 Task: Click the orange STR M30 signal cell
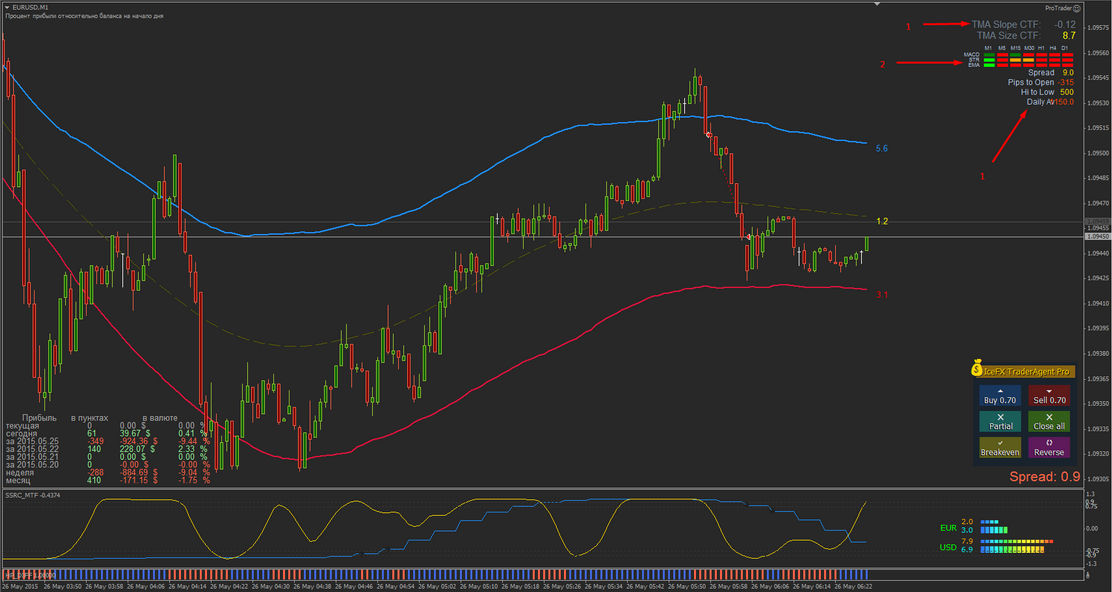(1028, 60)
